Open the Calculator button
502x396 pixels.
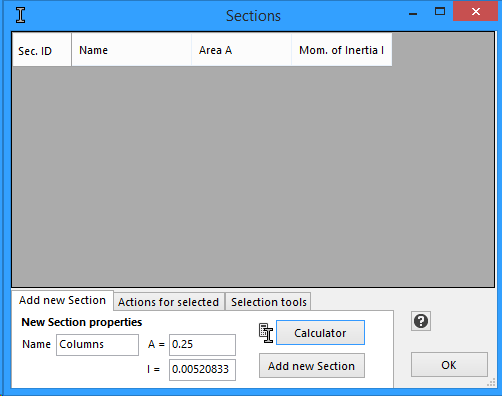point(320,333)
